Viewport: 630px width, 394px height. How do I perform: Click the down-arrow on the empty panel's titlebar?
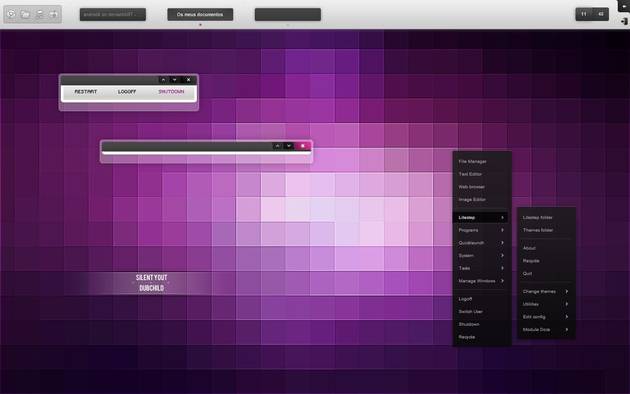click(x=288, y=146)
